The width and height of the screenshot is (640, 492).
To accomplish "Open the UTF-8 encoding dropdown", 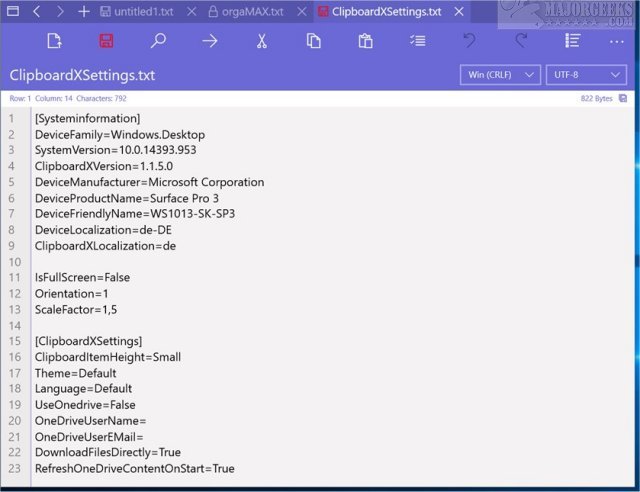I will (586, 75).
